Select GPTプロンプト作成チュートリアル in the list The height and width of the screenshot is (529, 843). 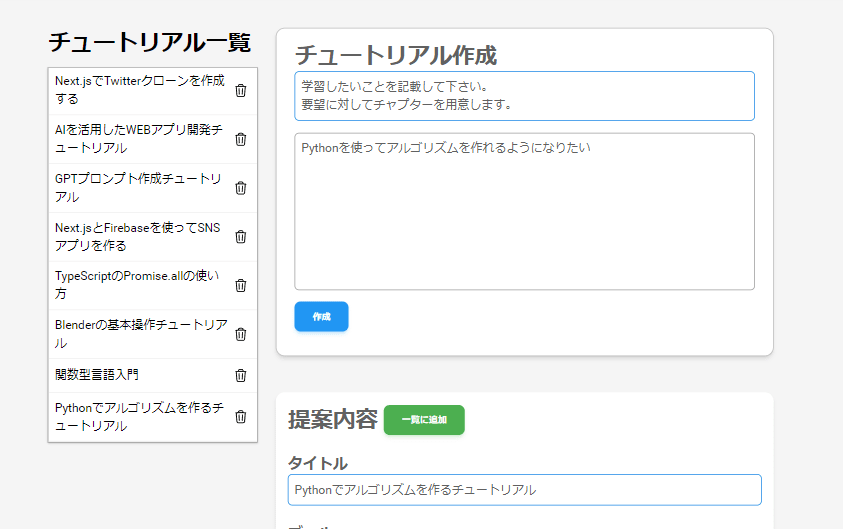click(x=138, y=188)
